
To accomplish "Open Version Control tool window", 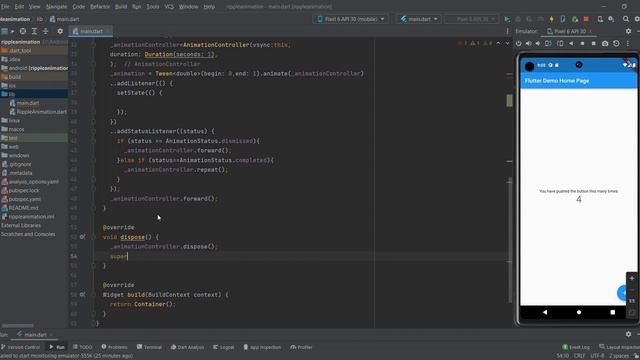I will click(20, 347).
